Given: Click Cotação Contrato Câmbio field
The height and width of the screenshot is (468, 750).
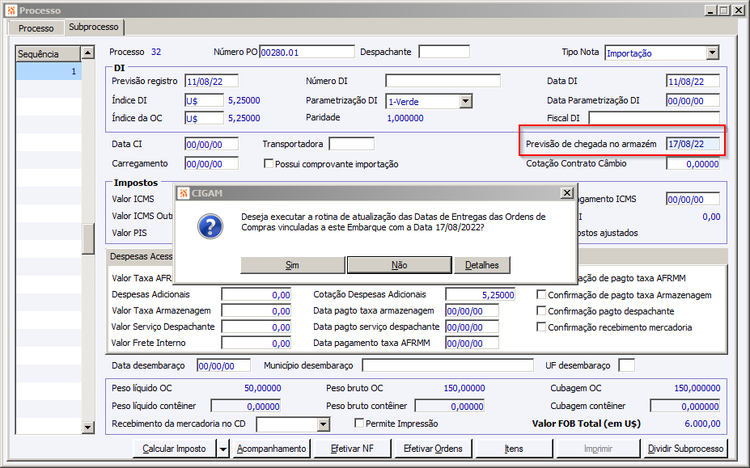Looking at the screenshot, I should [x=693, y=164].
